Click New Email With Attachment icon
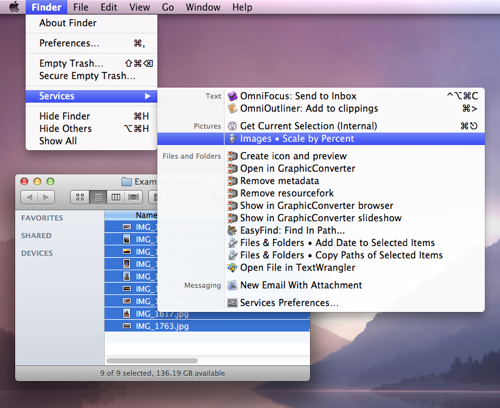The height and width of the screenshot is (408, 500). pyautogui.click(x=232, y=285)
